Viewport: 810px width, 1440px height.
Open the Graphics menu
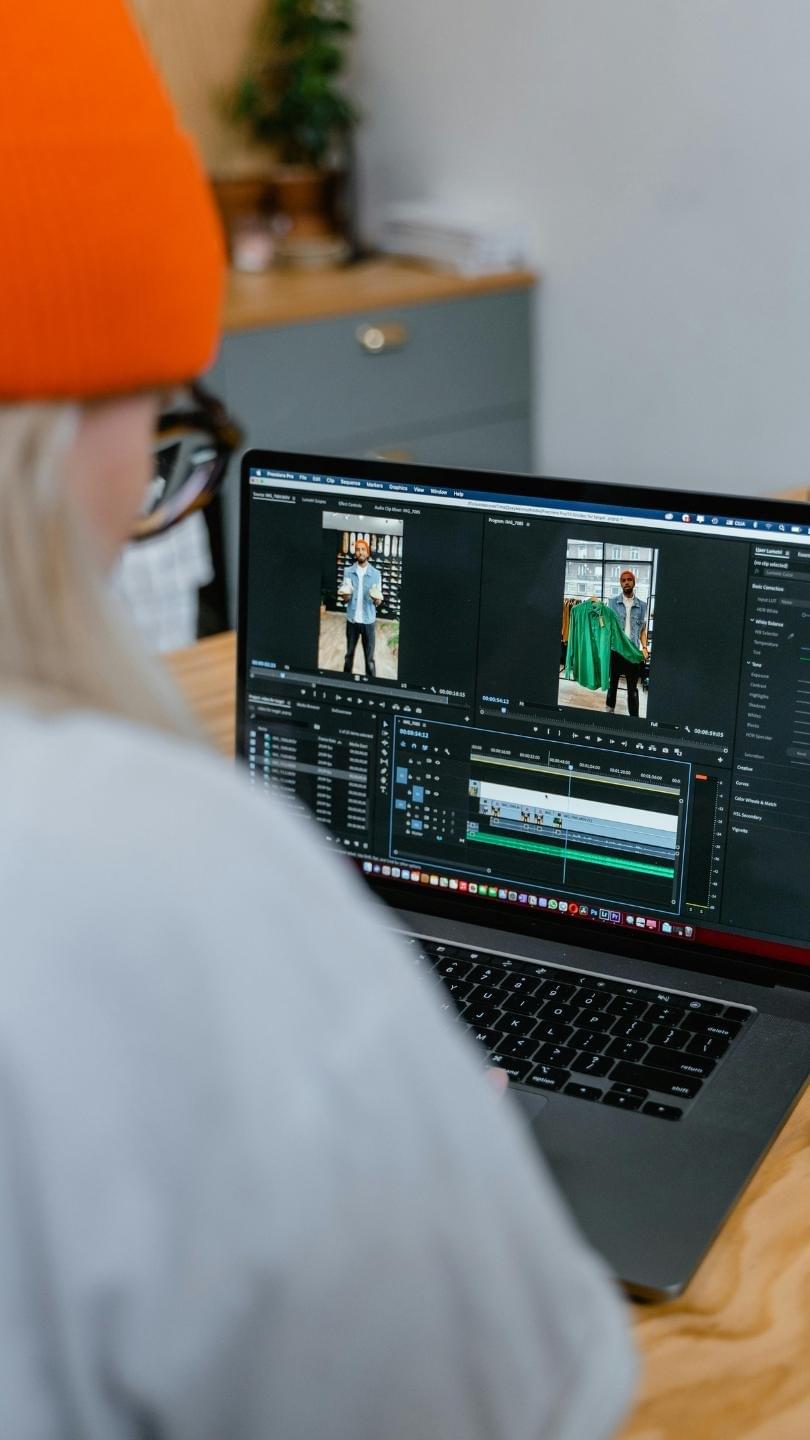398,487
